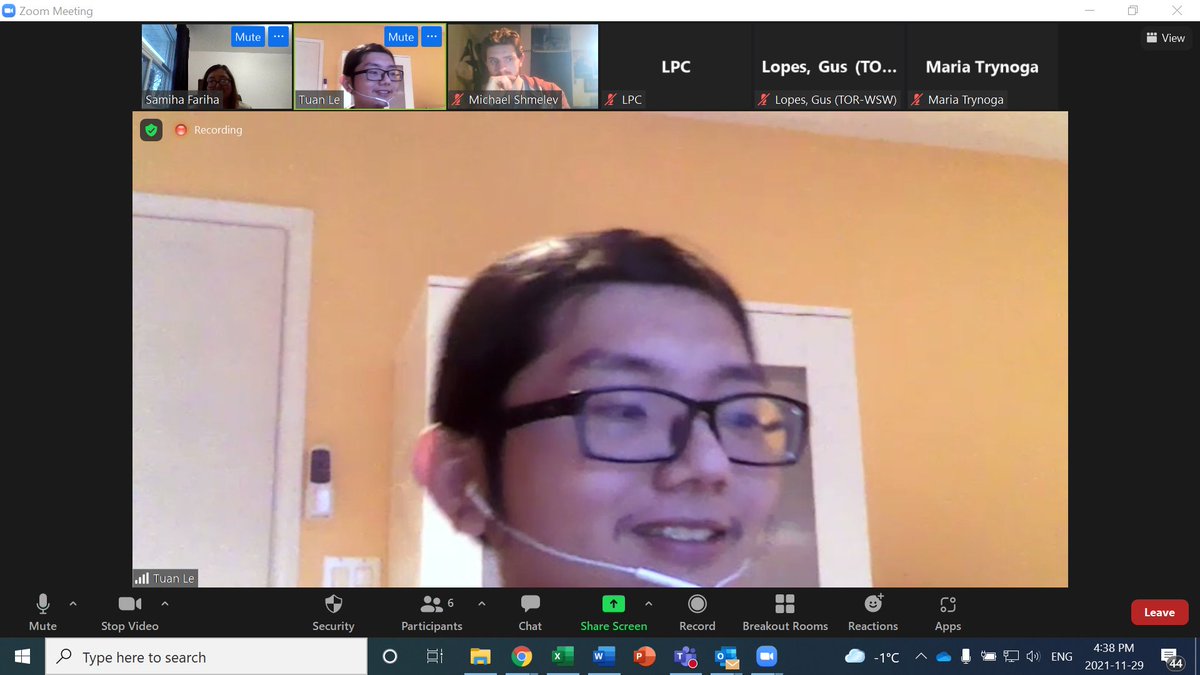Open the Windows Start menu
The height and width of the screenshot is (675, 1200).
22,657
